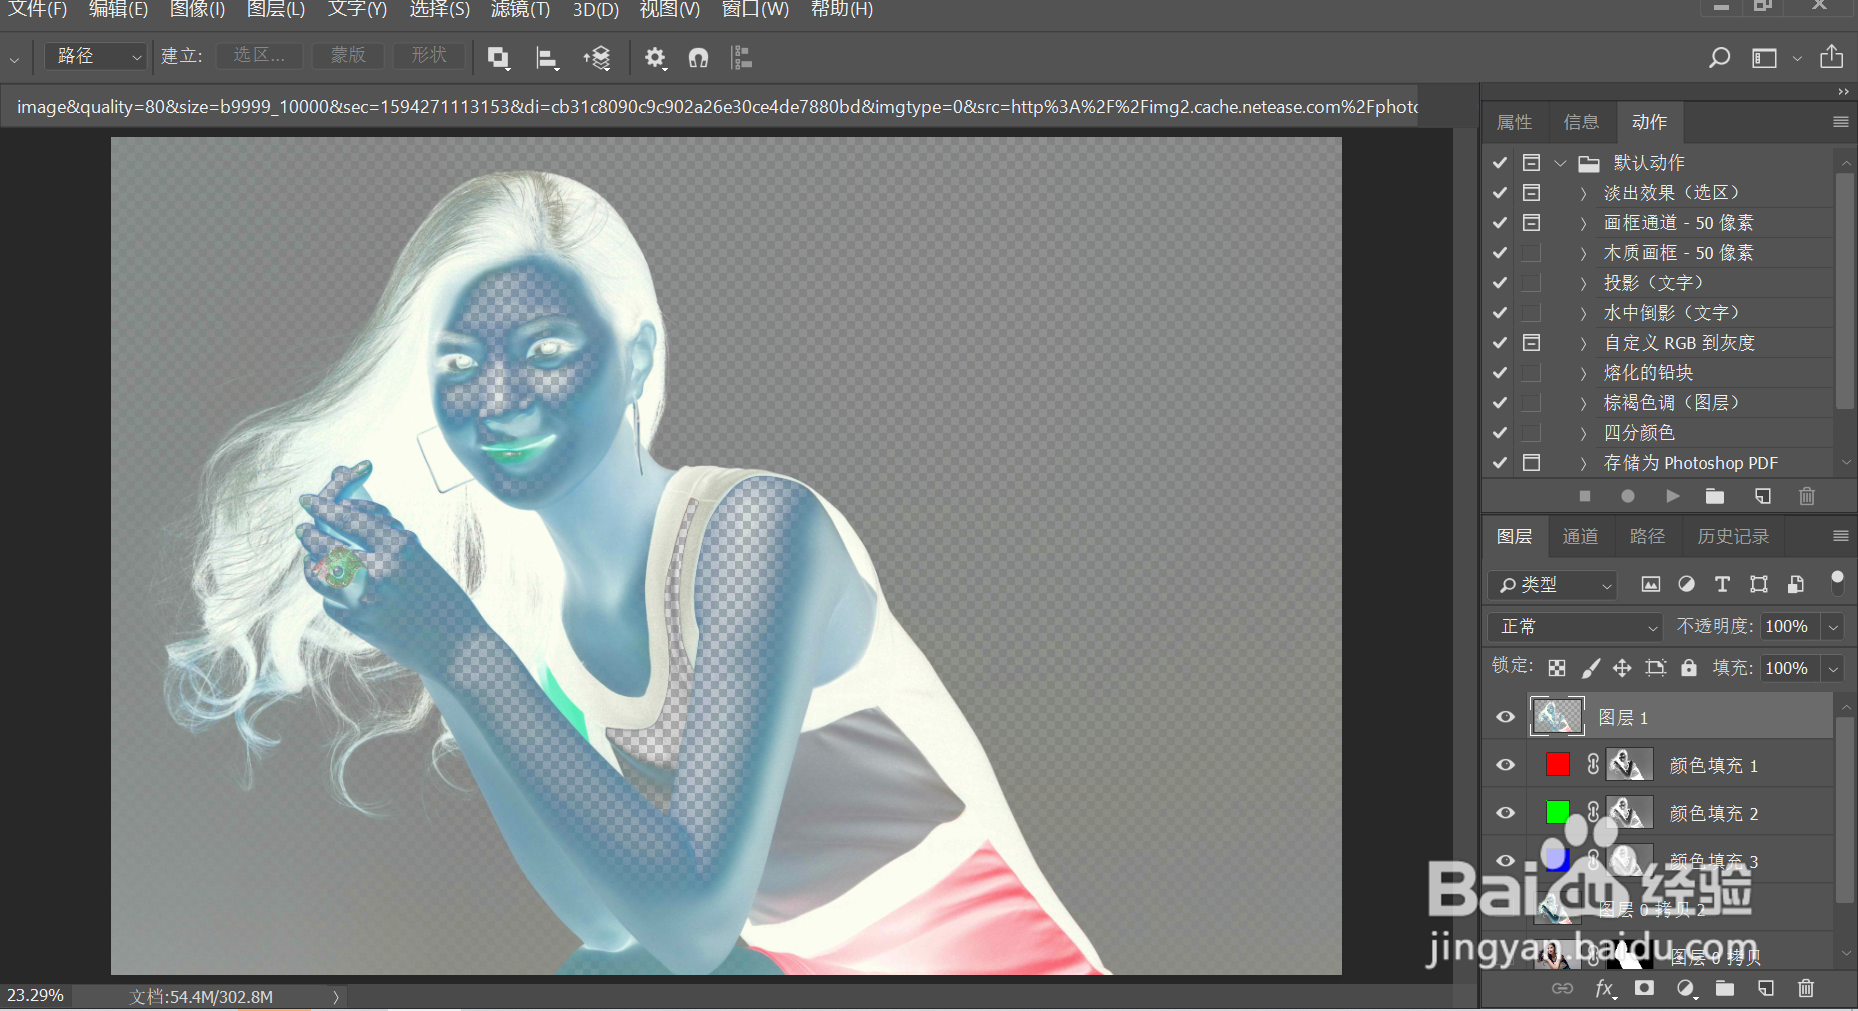Click the 不透明度 100% input field
This screenshot has height=1011, width=1858.
pyautogui.click(x=1789, y=626)
